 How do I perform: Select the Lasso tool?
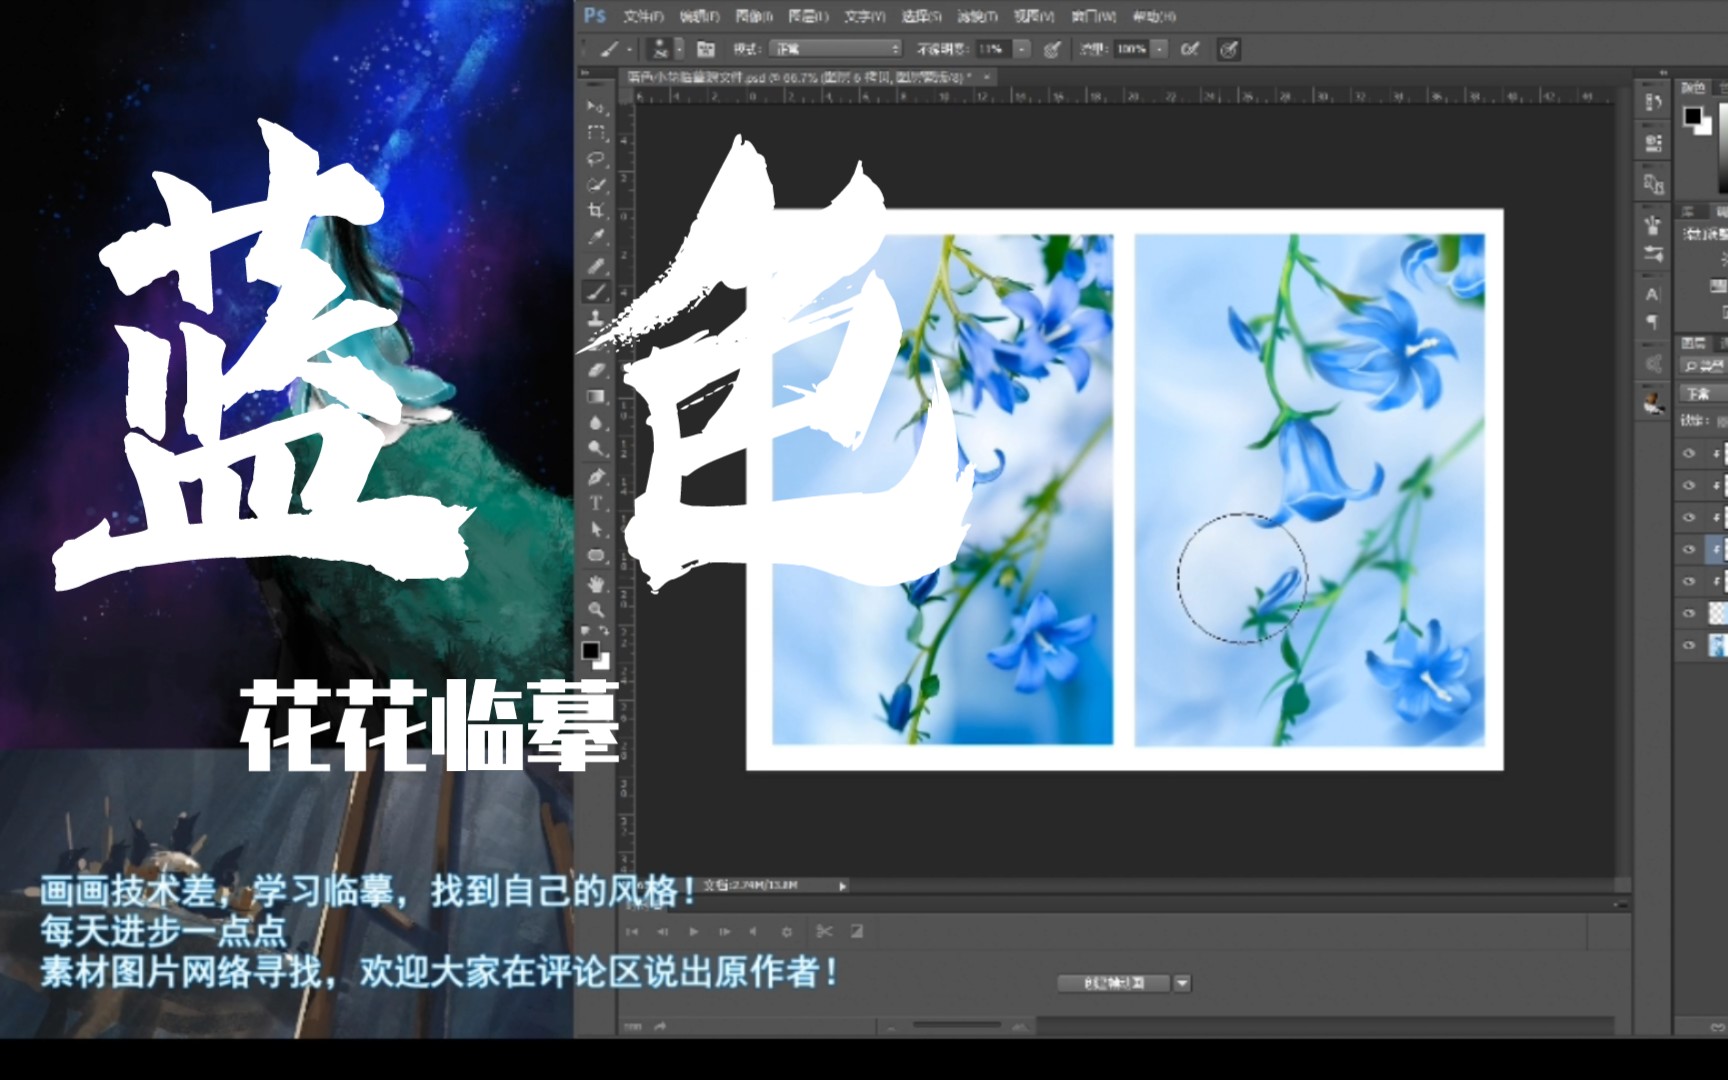pyautogui.click(x=596, y=159)
